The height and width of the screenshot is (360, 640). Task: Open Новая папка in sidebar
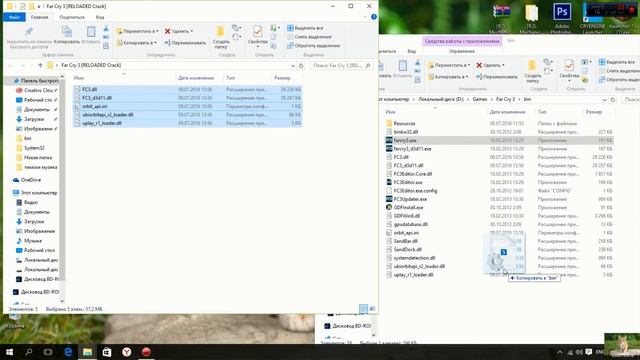[x=34, y=158]
